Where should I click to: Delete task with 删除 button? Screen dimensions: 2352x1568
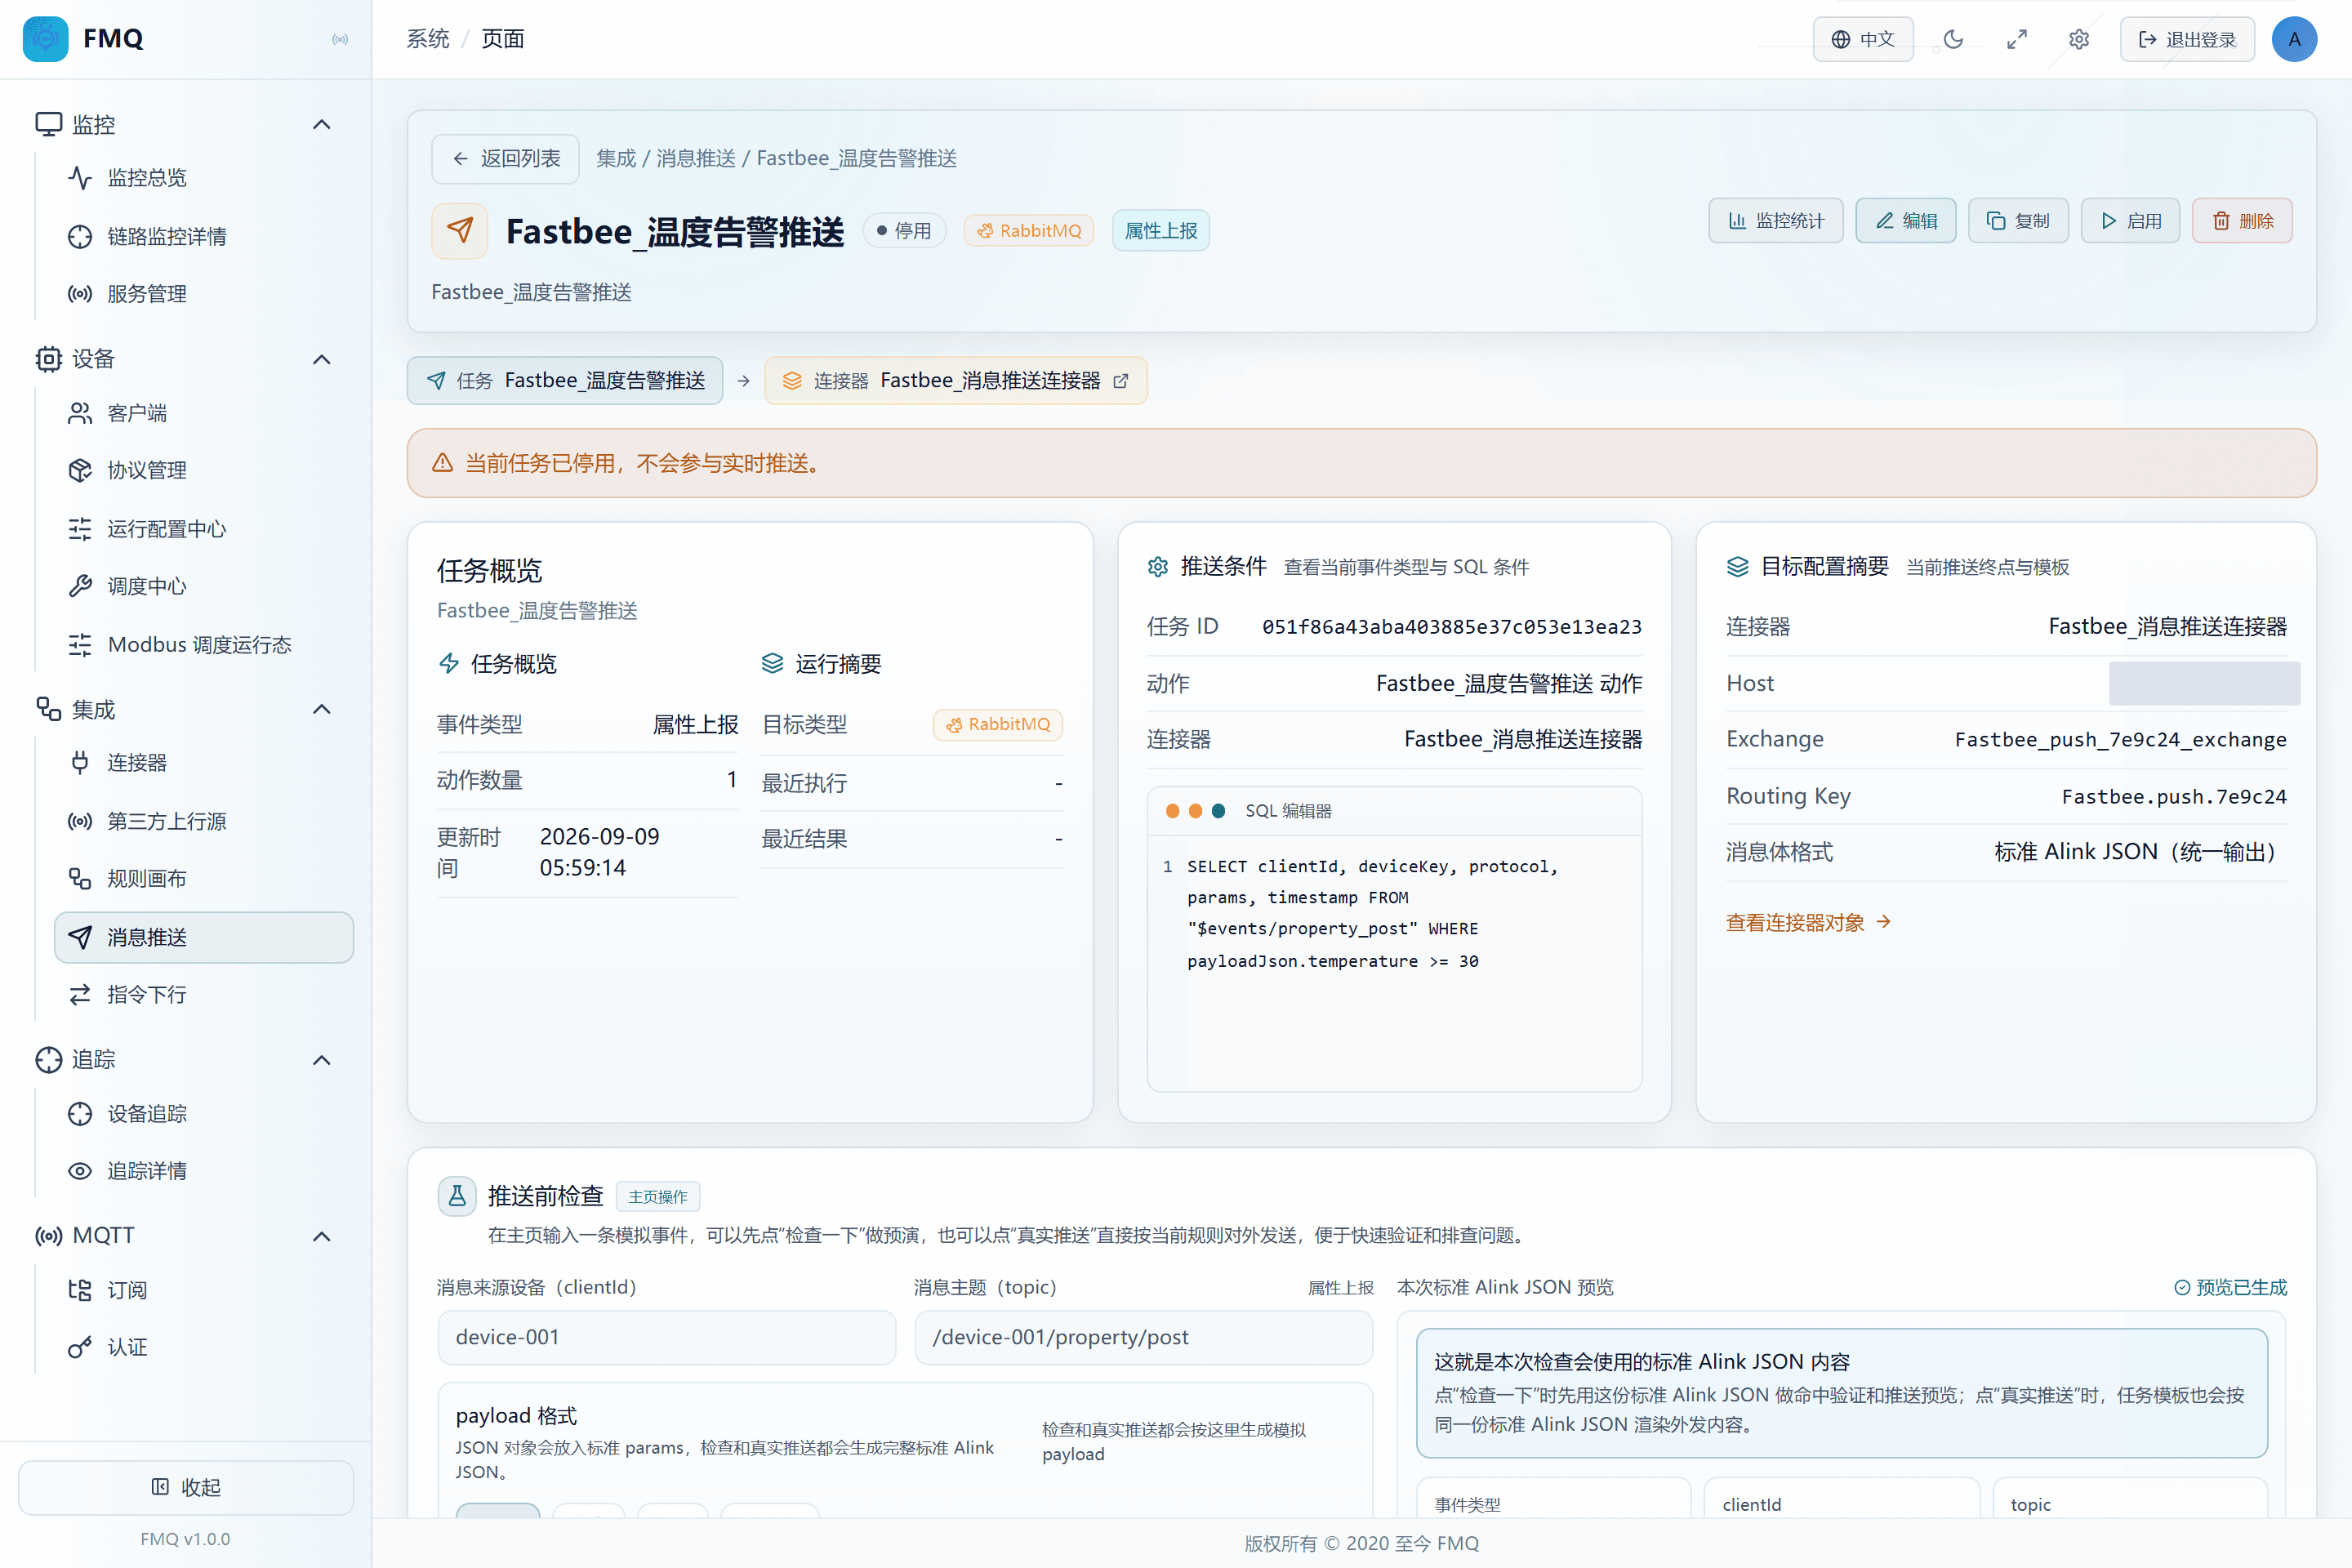tap(2242, 221)
